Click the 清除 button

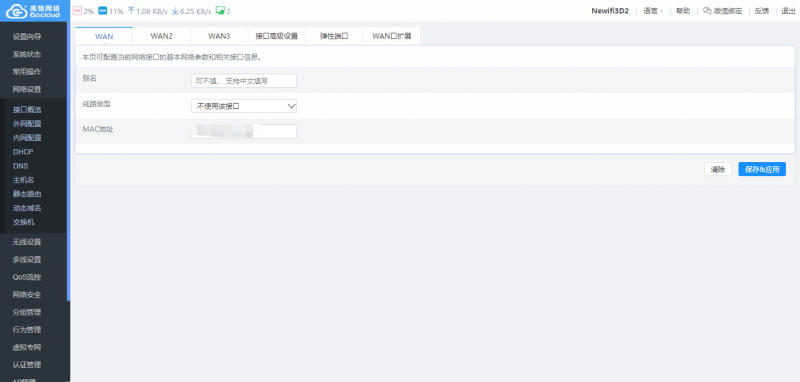coord(718,169)
